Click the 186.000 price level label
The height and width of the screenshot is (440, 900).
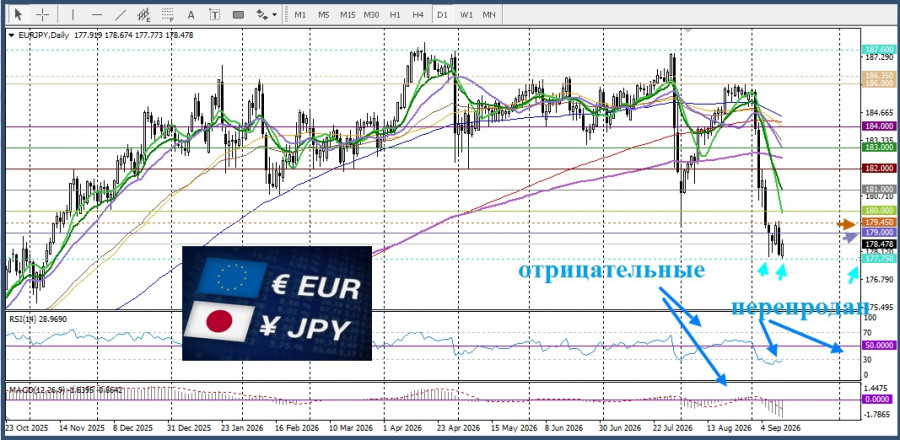click(879, 83)
